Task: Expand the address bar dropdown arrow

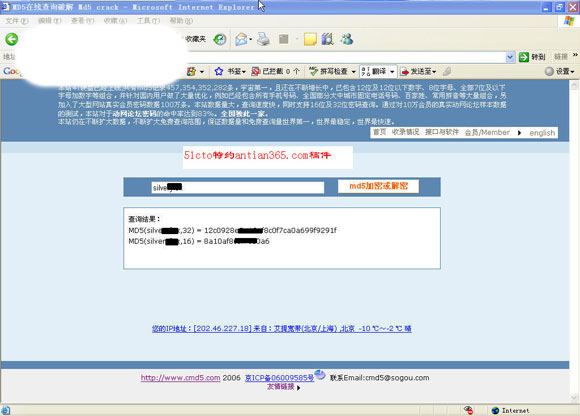Action: (x=510, y=57)
